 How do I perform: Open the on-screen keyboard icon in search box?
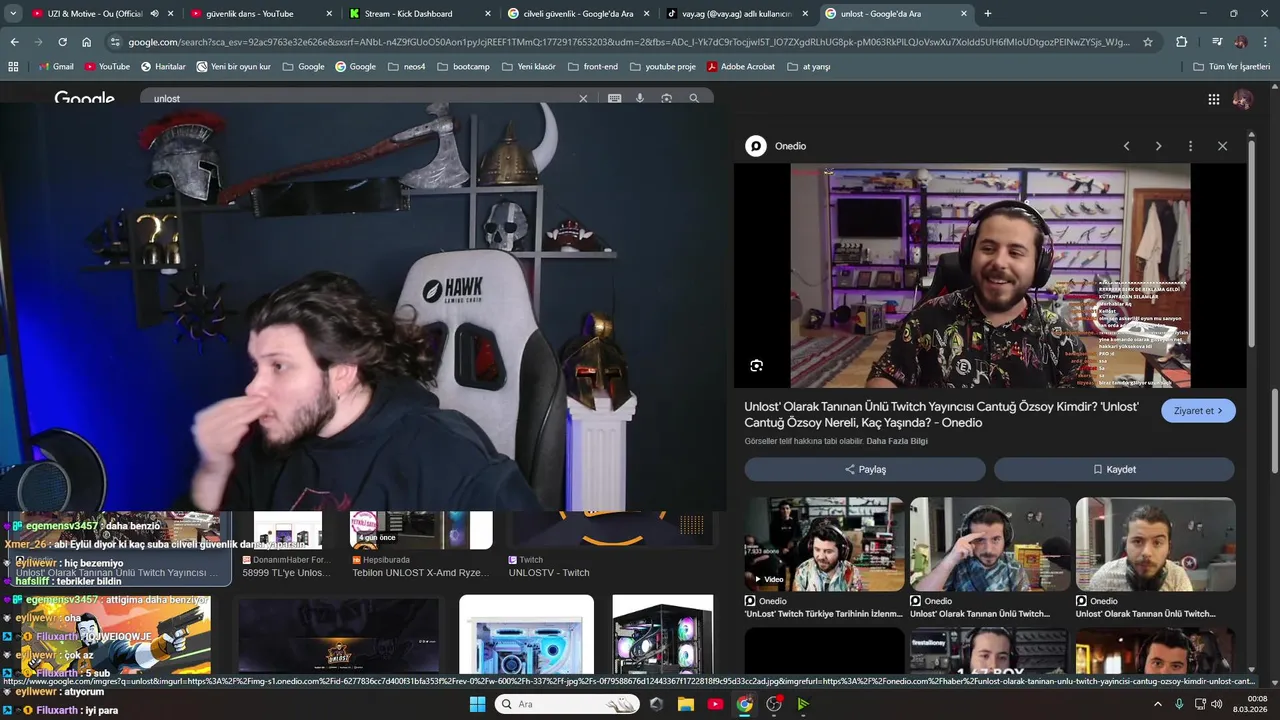(x=614, y=98)
